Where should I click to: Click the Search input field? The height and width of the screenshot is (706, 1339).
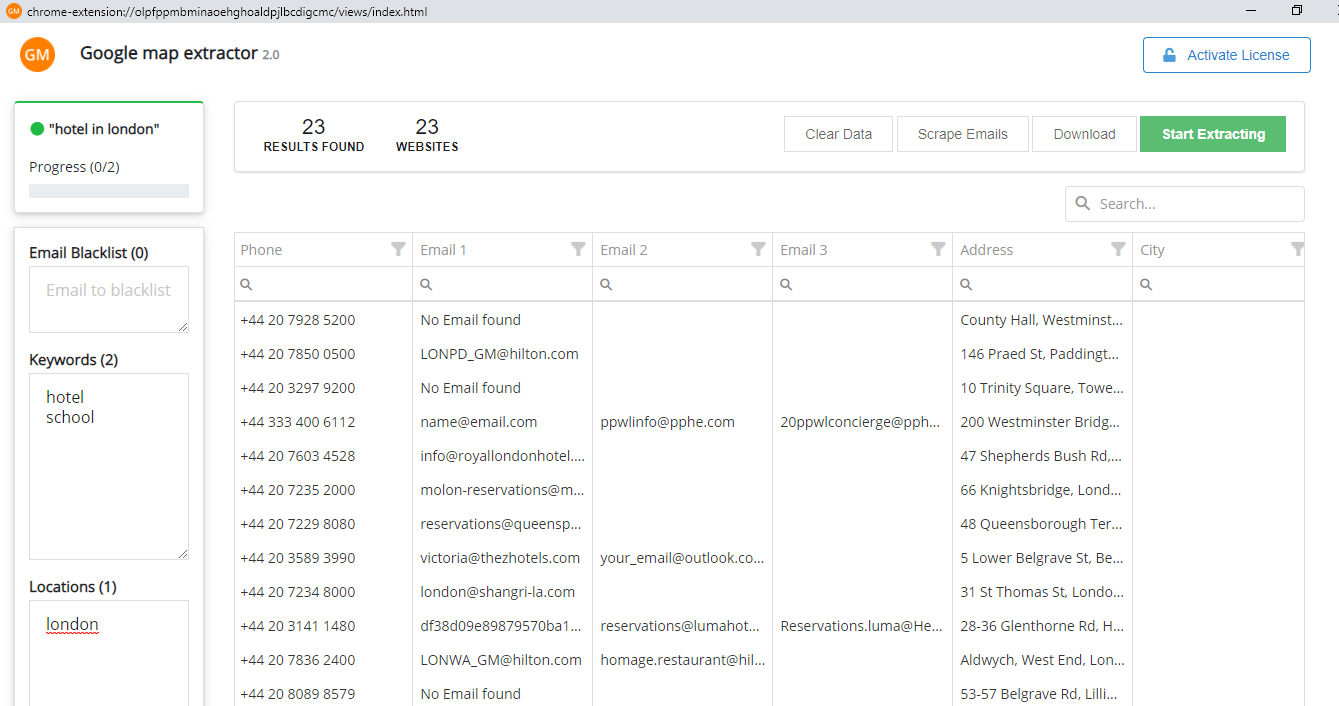click(1185, 203)
